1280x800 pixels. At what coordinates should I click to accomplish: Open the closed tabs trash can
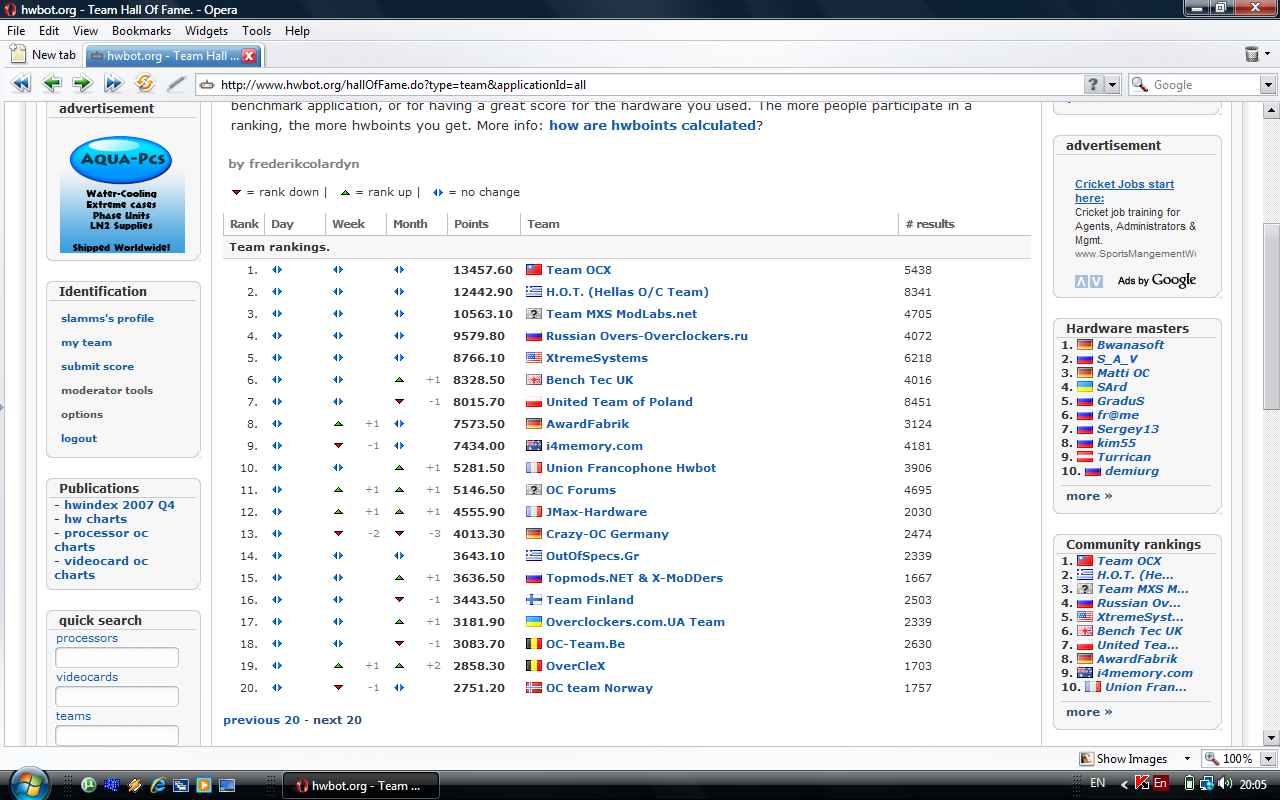pos(1251,54)
